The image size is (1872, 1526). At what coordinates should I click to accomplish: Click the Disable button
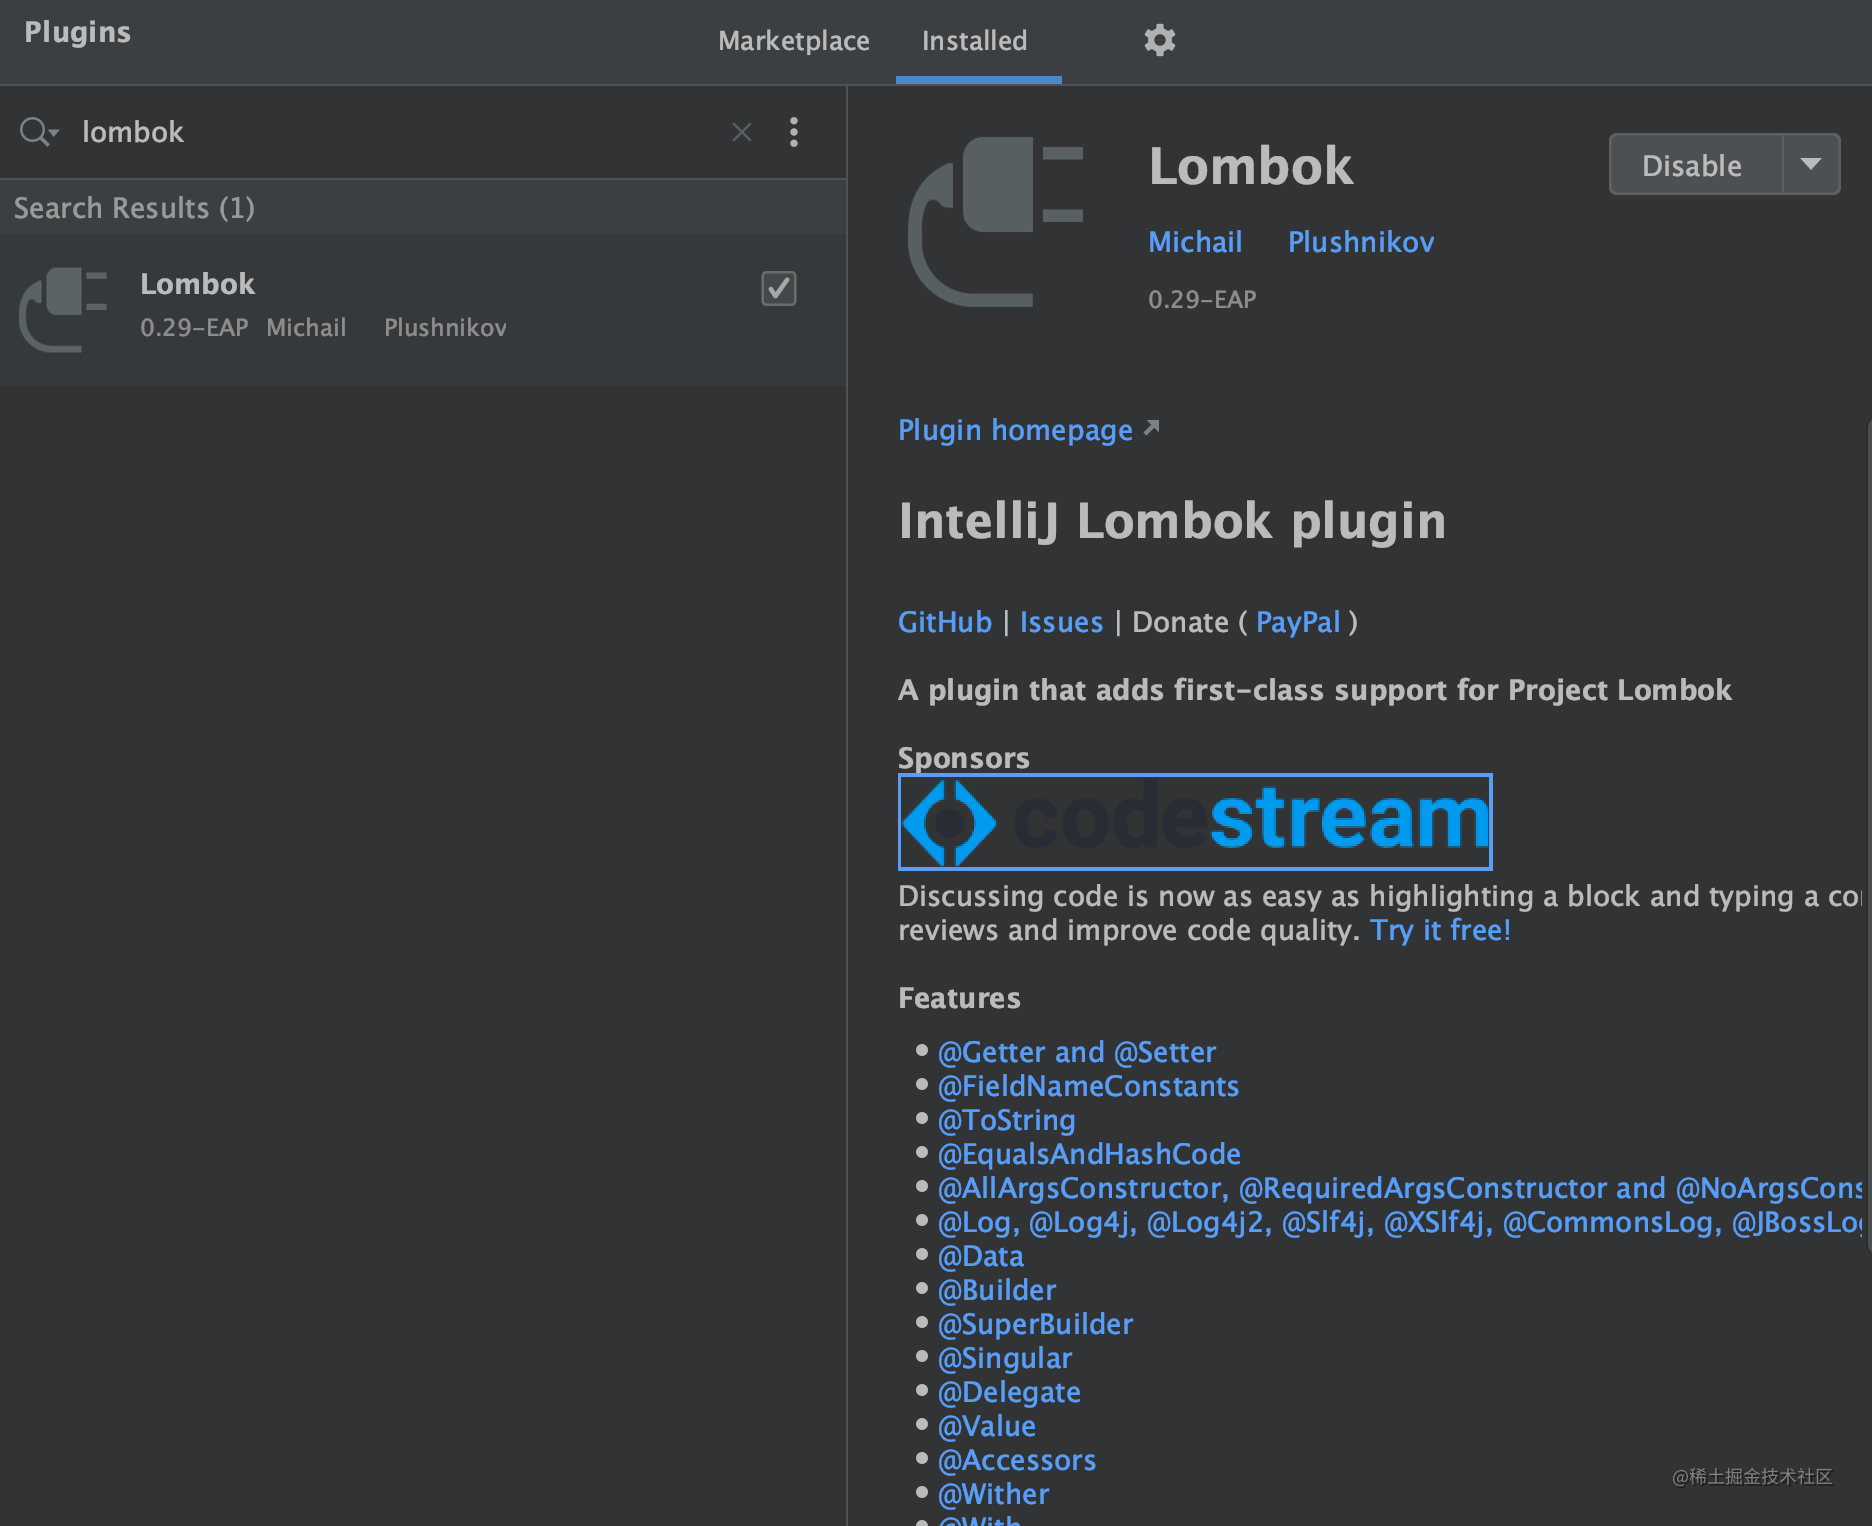coord(1692,164)
